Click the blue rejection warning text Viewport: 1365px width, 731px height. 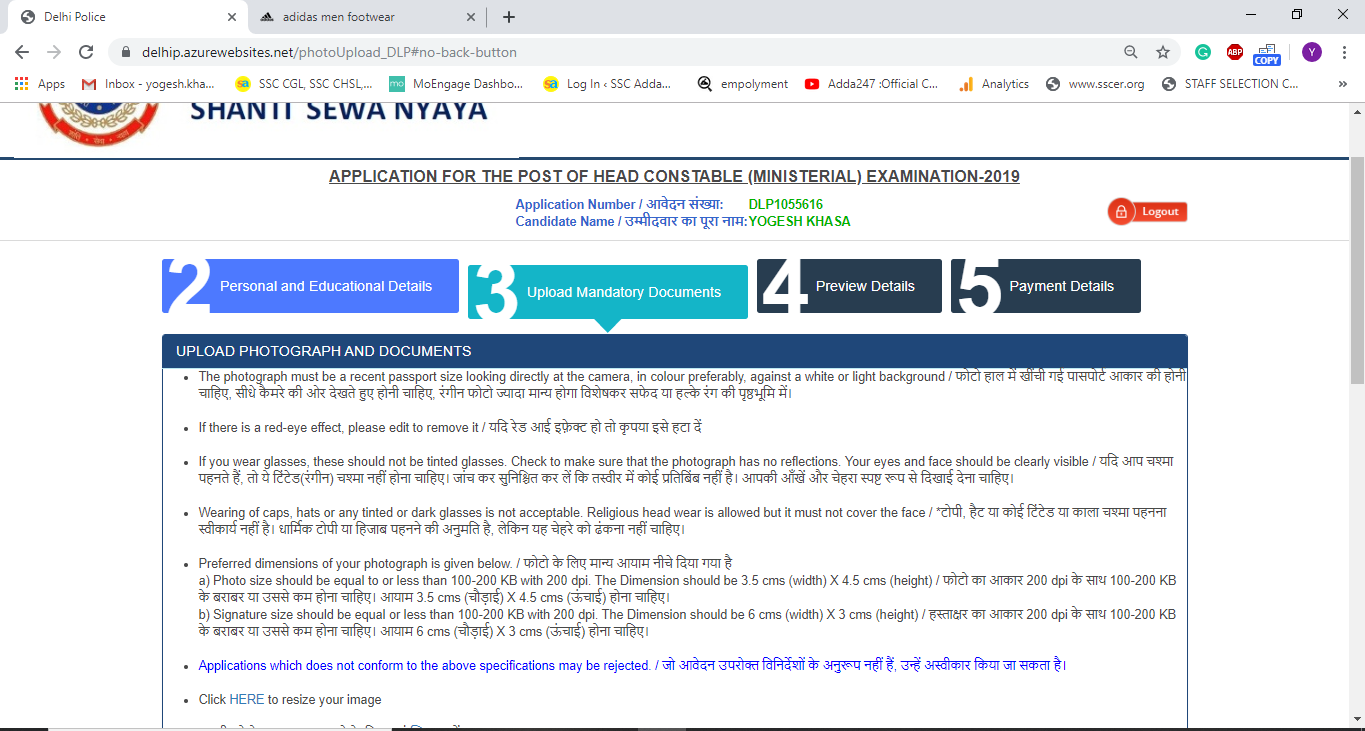click(x=633, y=665)
